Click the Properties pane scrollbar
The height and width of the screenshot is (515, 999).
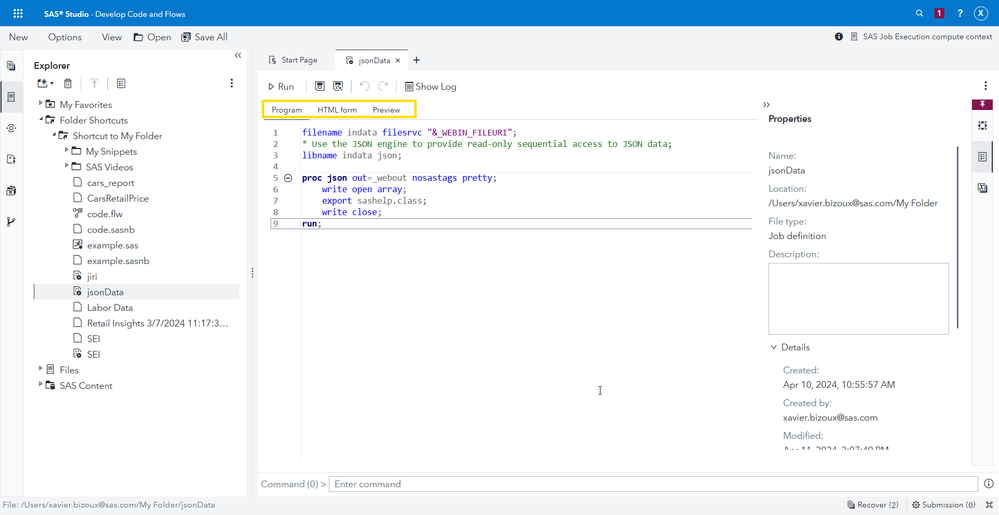(x=957, y=237)
